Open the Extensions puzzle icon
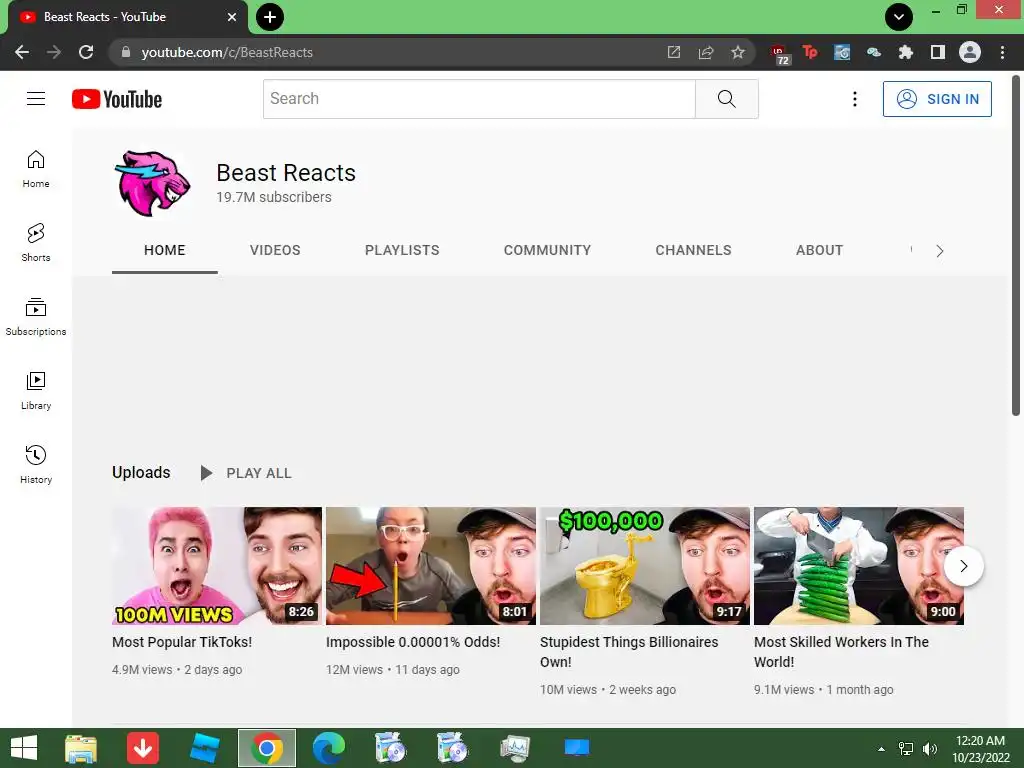The height and width of the screenshot is (768, 1024). tap(906, 52)
